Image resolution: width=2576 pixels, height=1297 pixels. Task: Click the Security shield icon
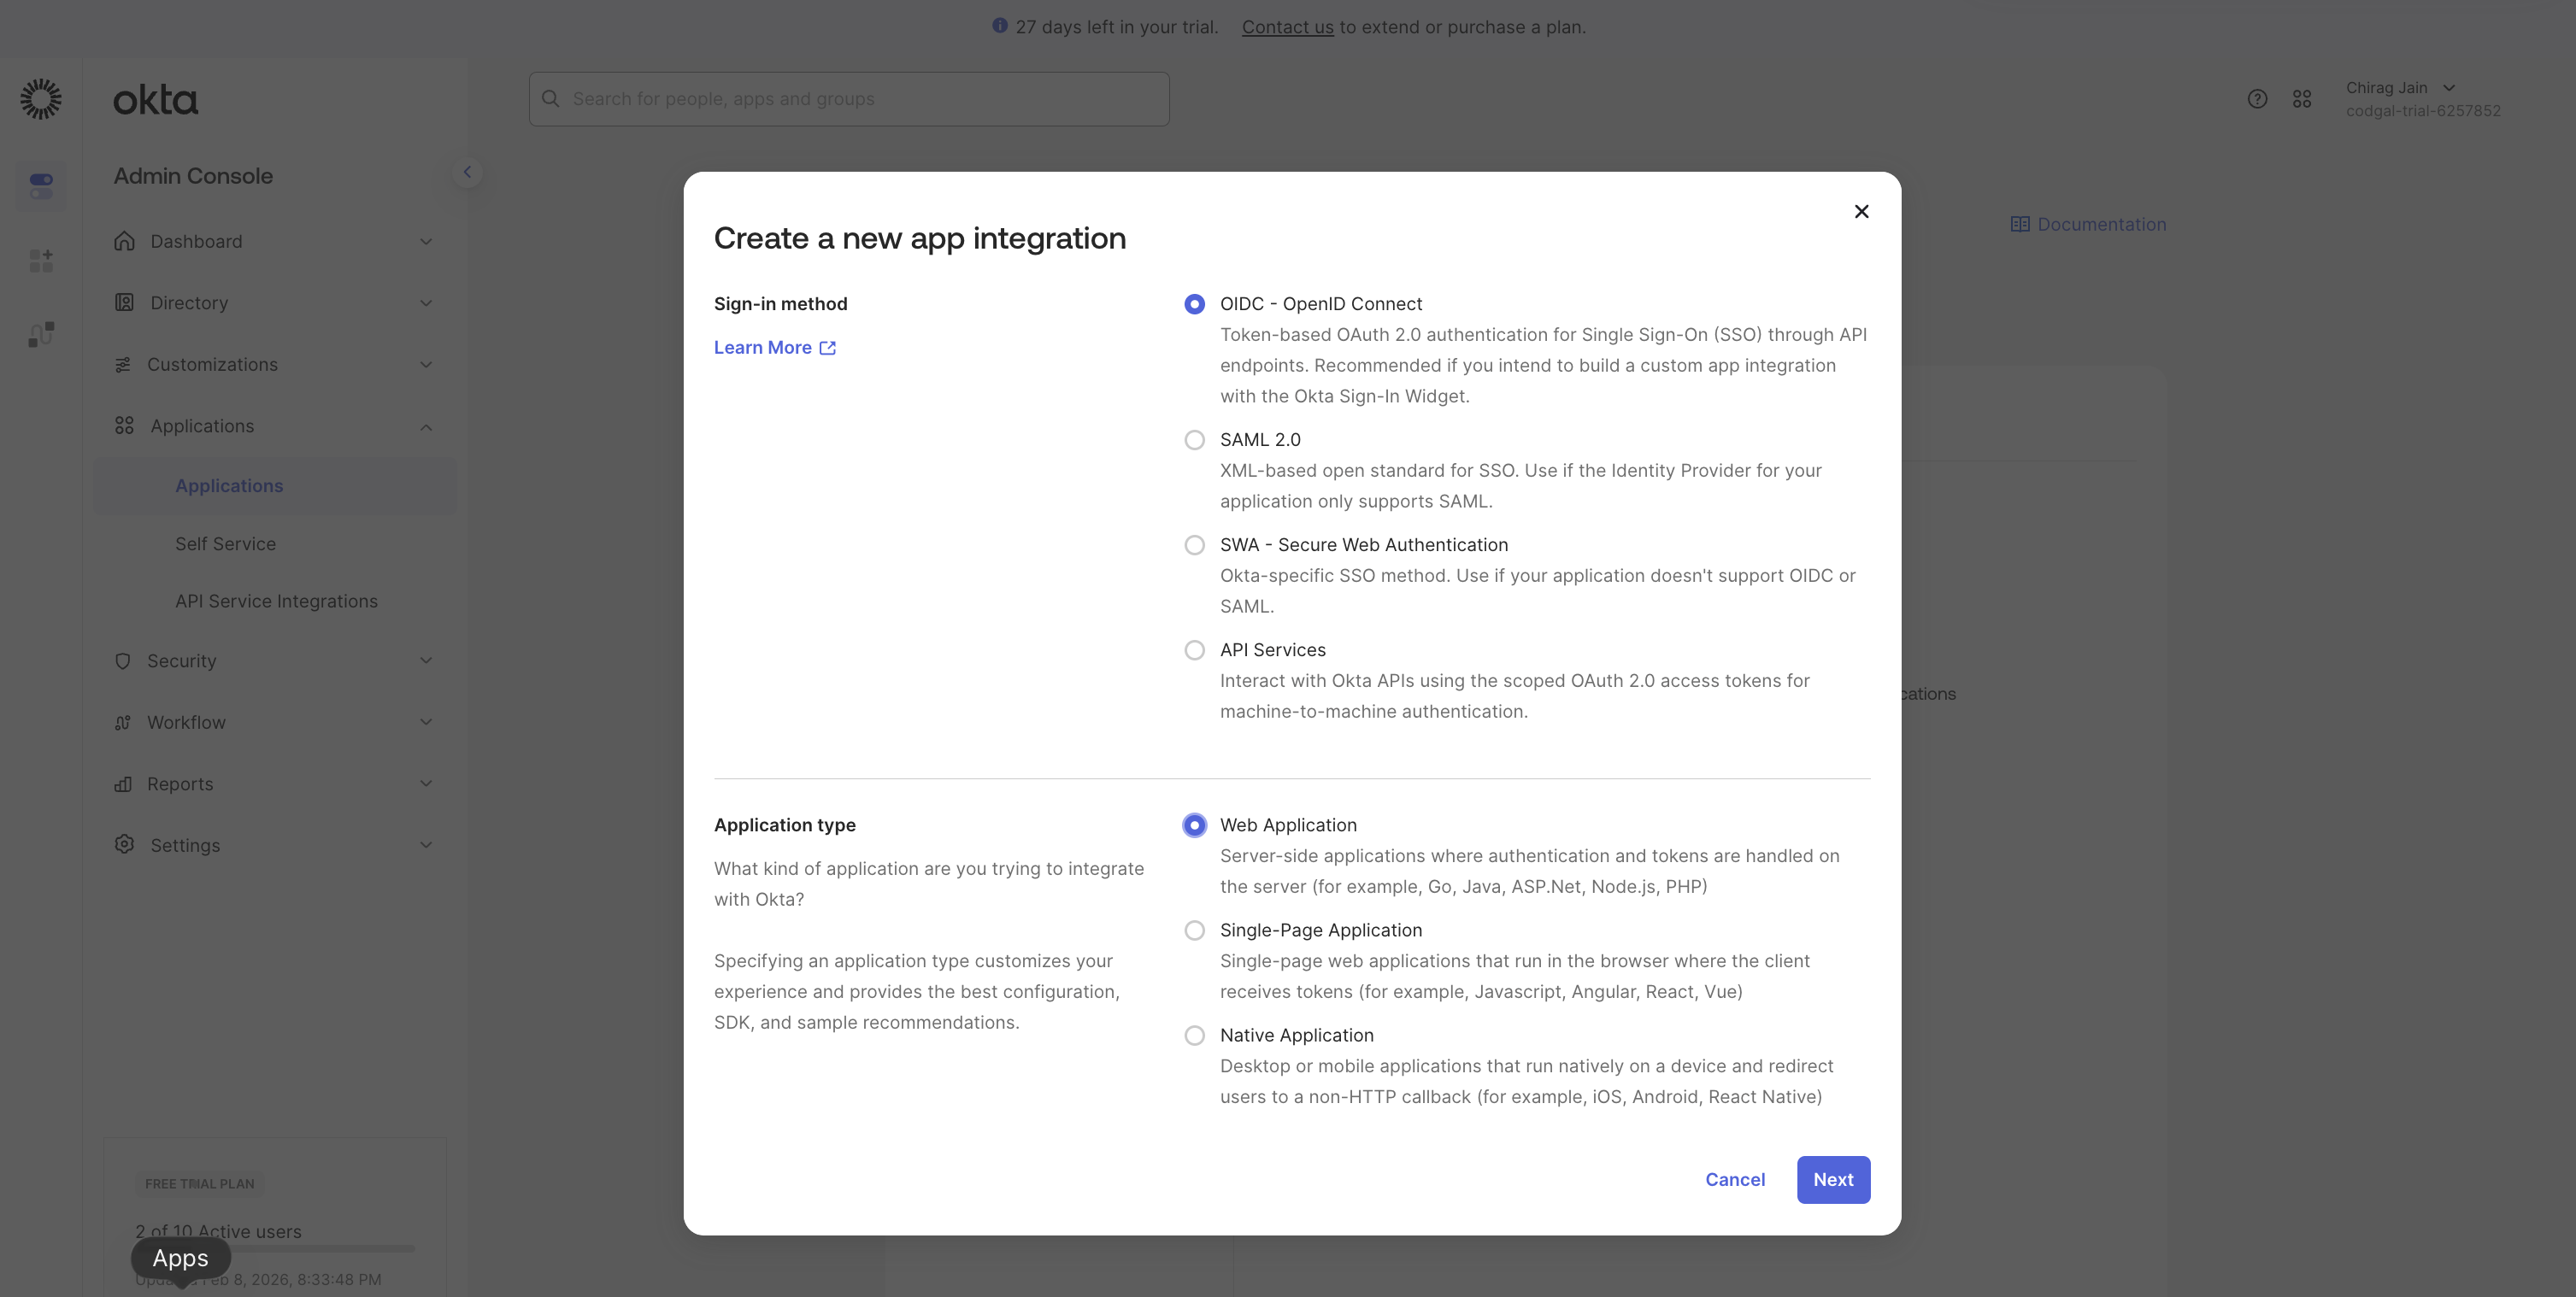(123, 661)
